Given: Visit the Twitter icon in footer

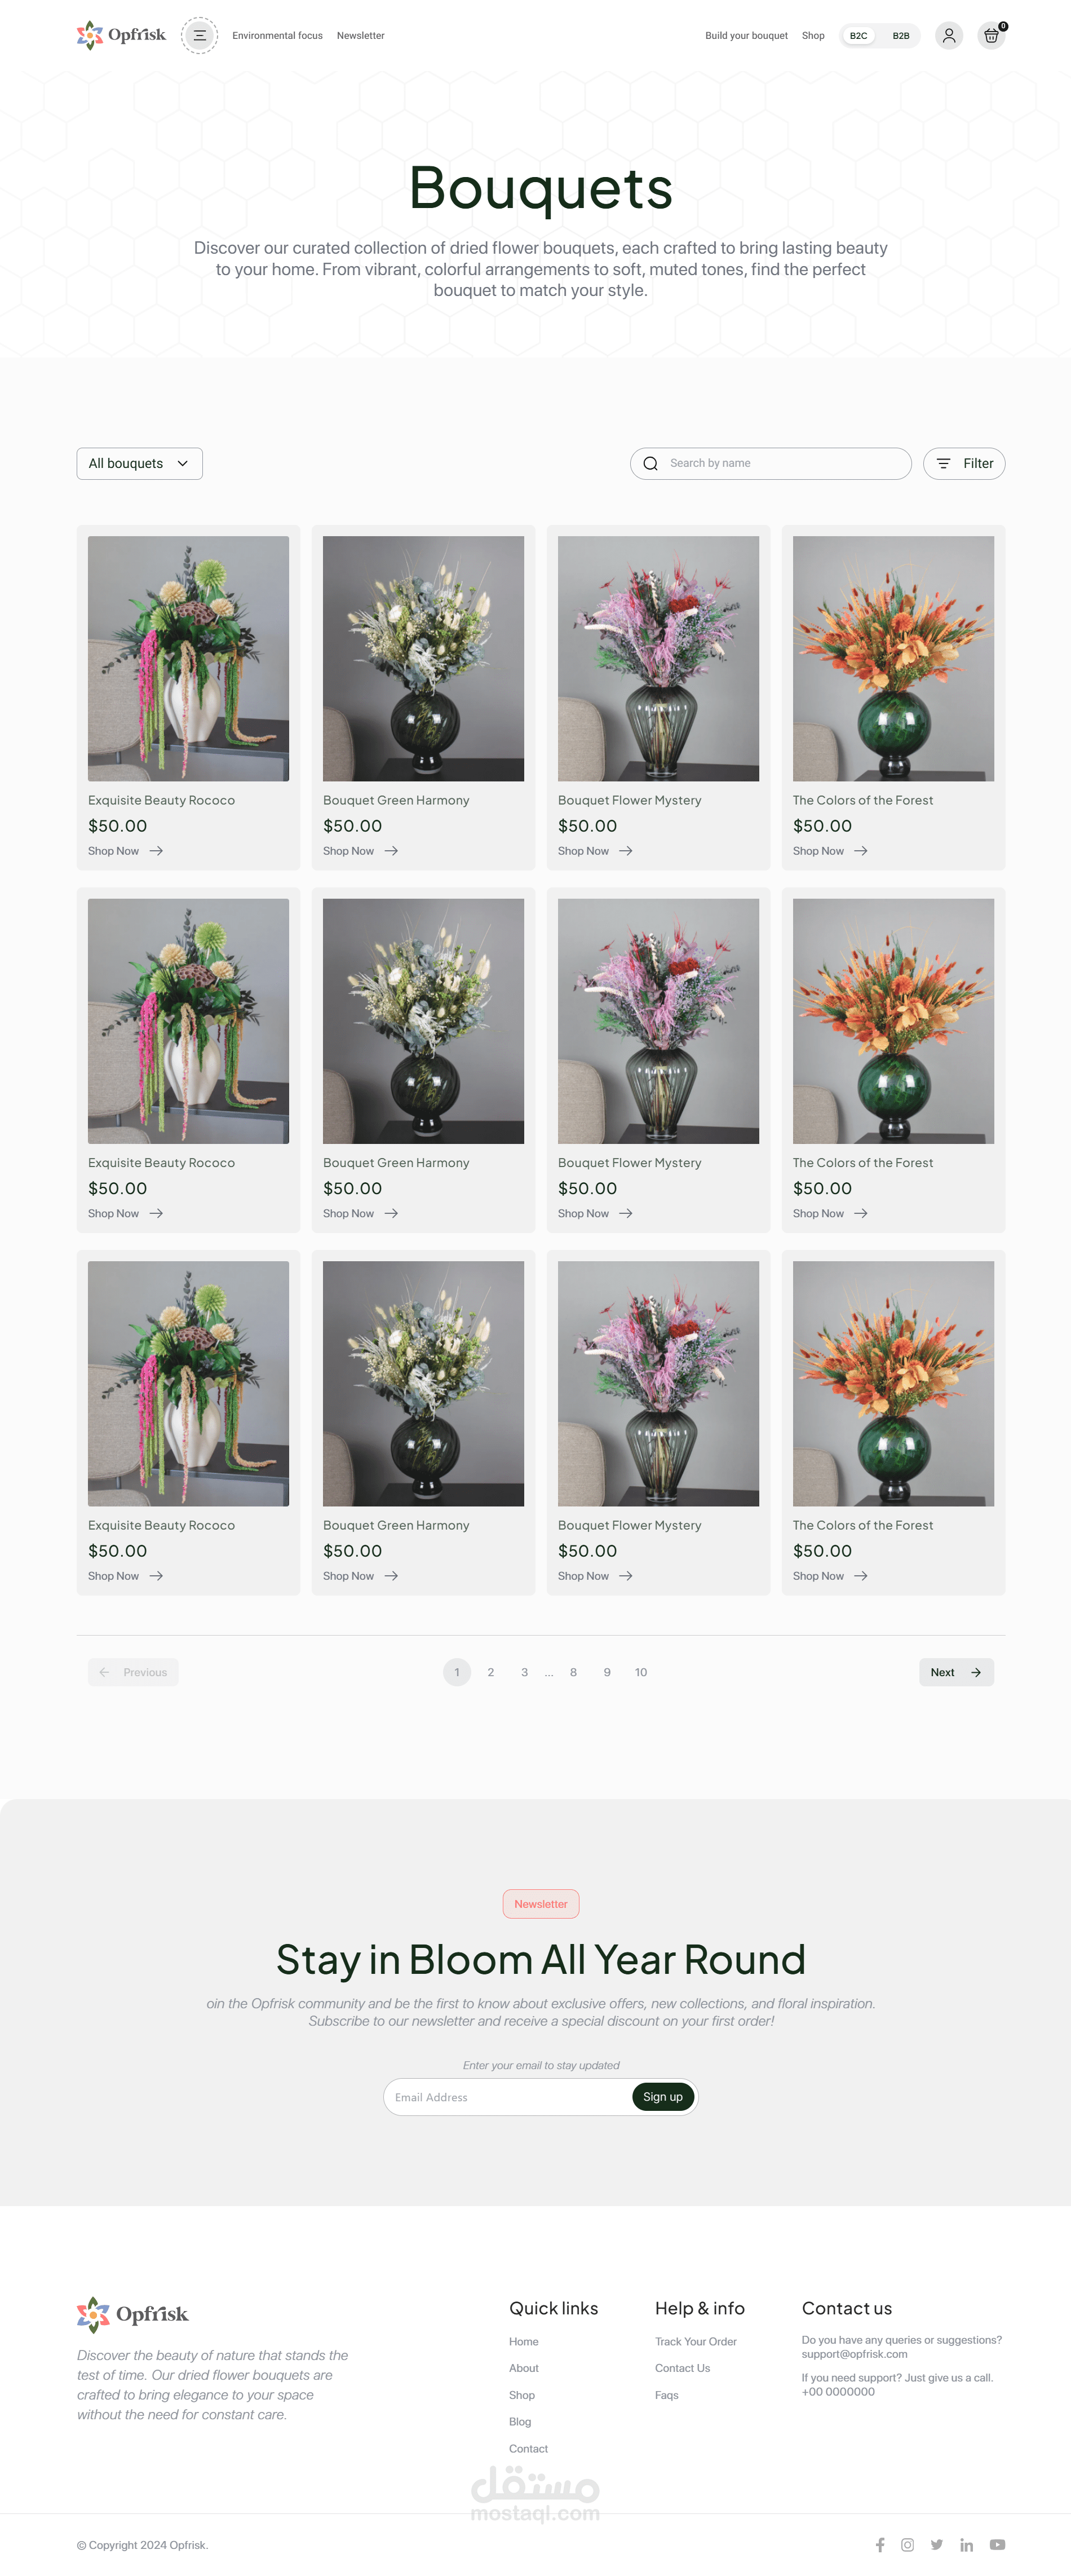Looking at the screenshot, I should (x=936, y=2544).
